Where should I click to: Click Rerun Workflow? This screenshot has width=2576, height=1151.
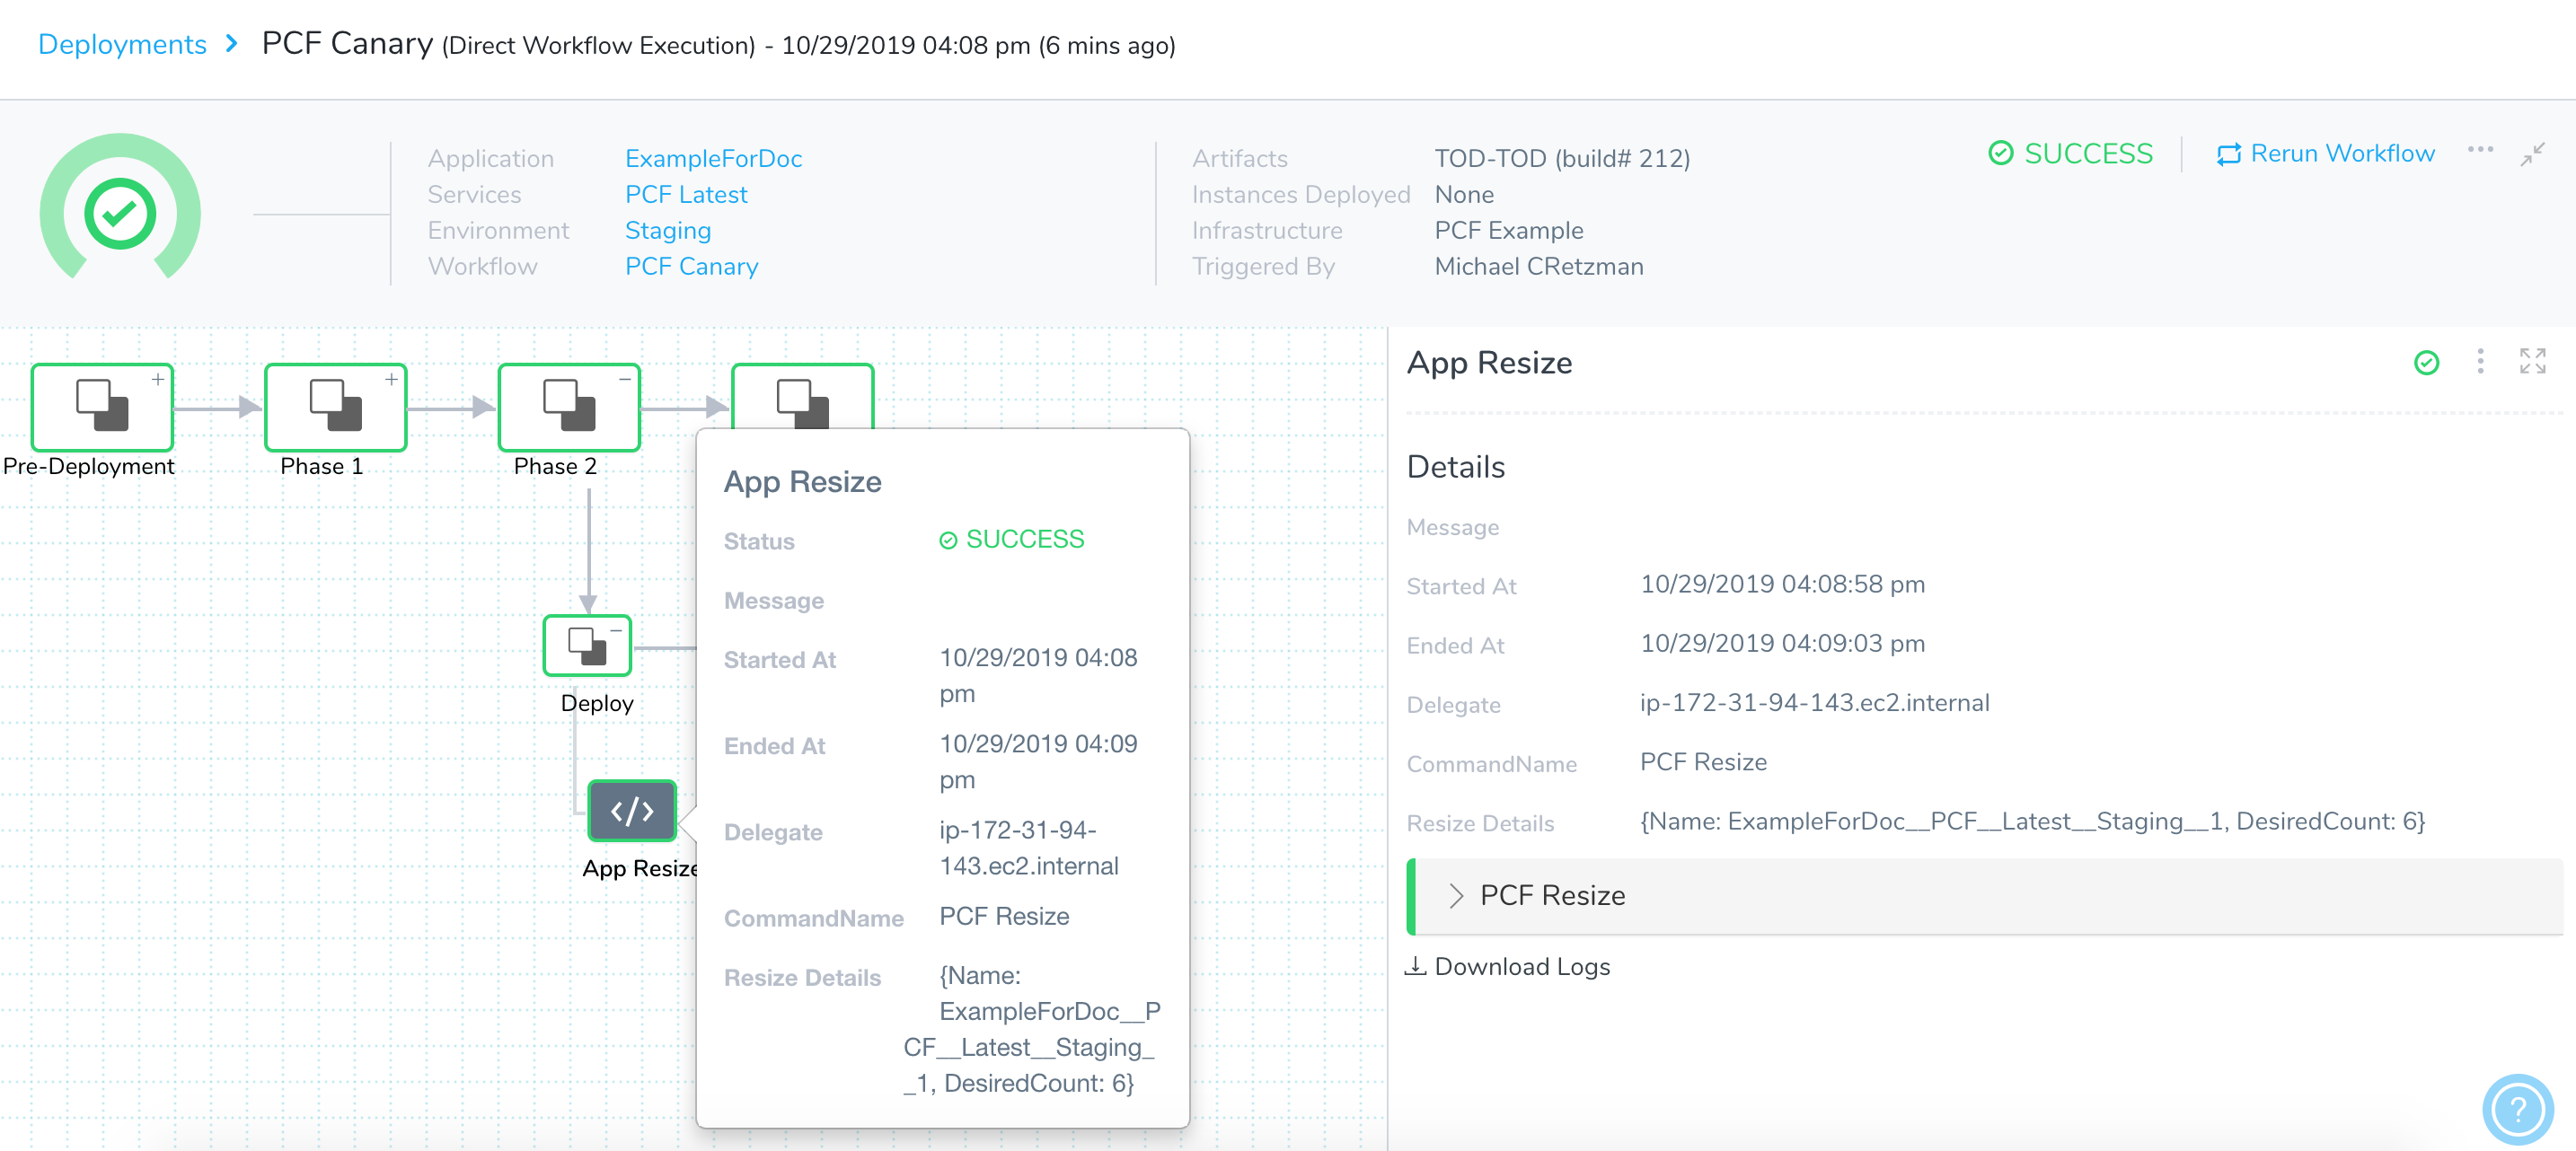coord(2325,154)
